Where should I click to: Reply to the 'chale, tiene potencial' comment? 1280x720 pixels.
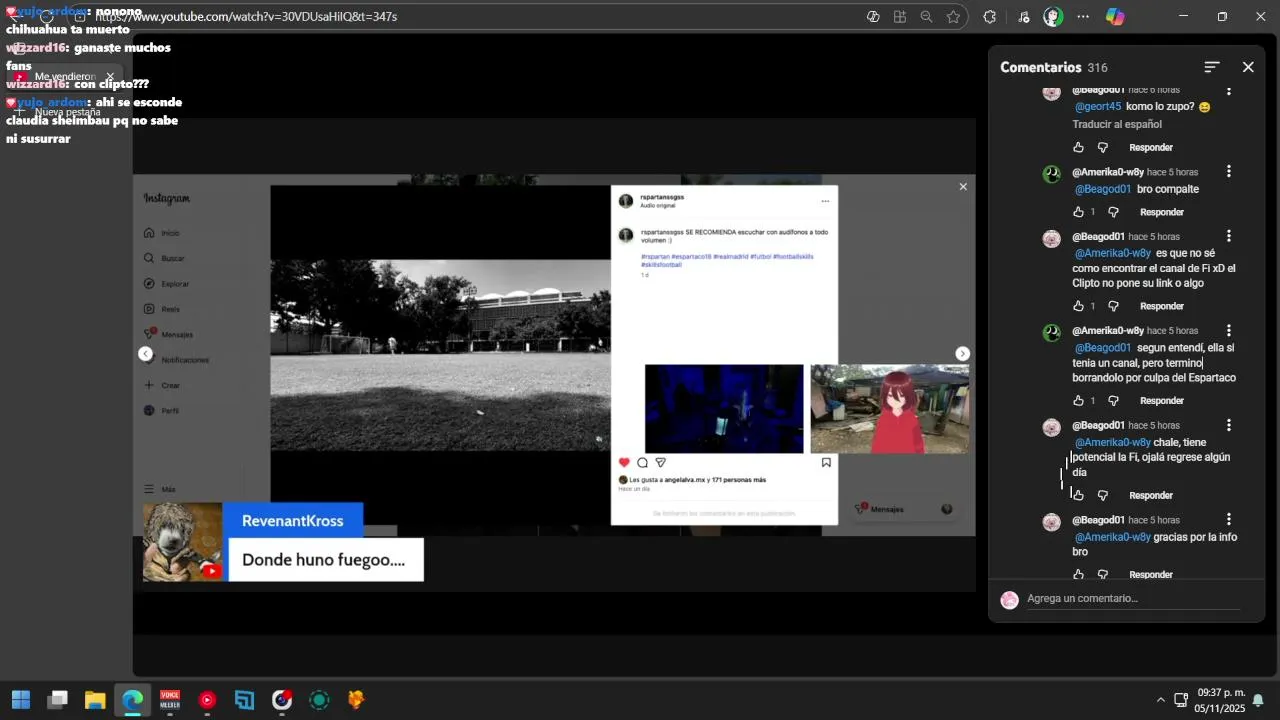[1151, 495]
